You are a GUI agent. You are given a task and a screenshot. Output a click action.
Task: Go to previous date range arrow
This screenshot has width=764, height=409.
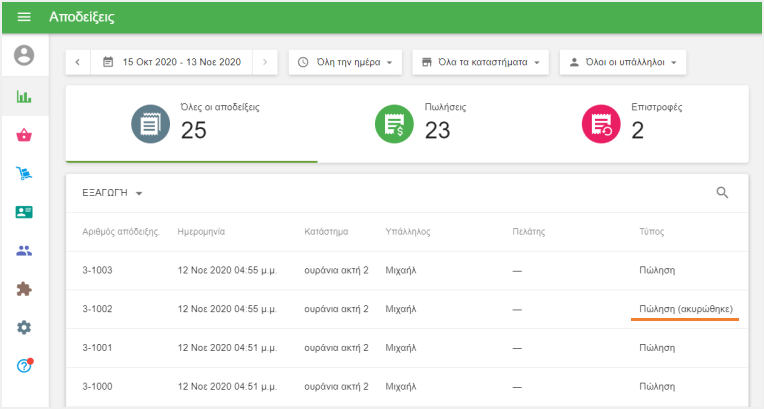click(x=78, y=62)
